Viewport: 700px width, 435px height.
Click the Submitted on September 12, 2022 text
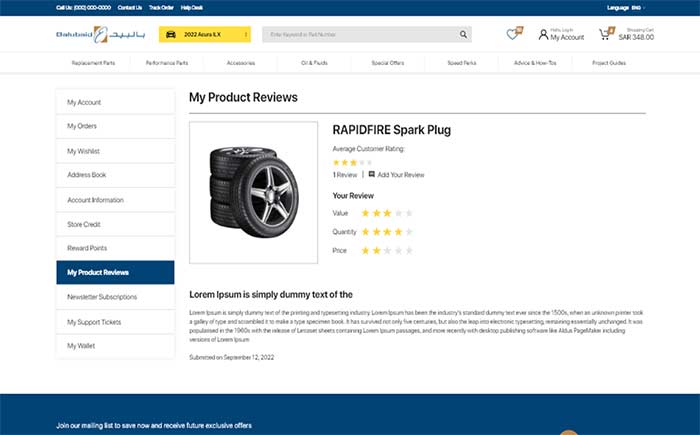(x=232, y=357)
